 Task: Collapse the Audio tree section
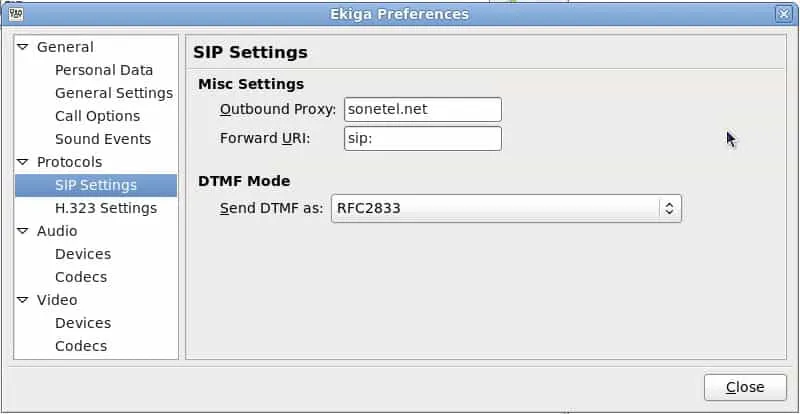(x=23, y=231)
